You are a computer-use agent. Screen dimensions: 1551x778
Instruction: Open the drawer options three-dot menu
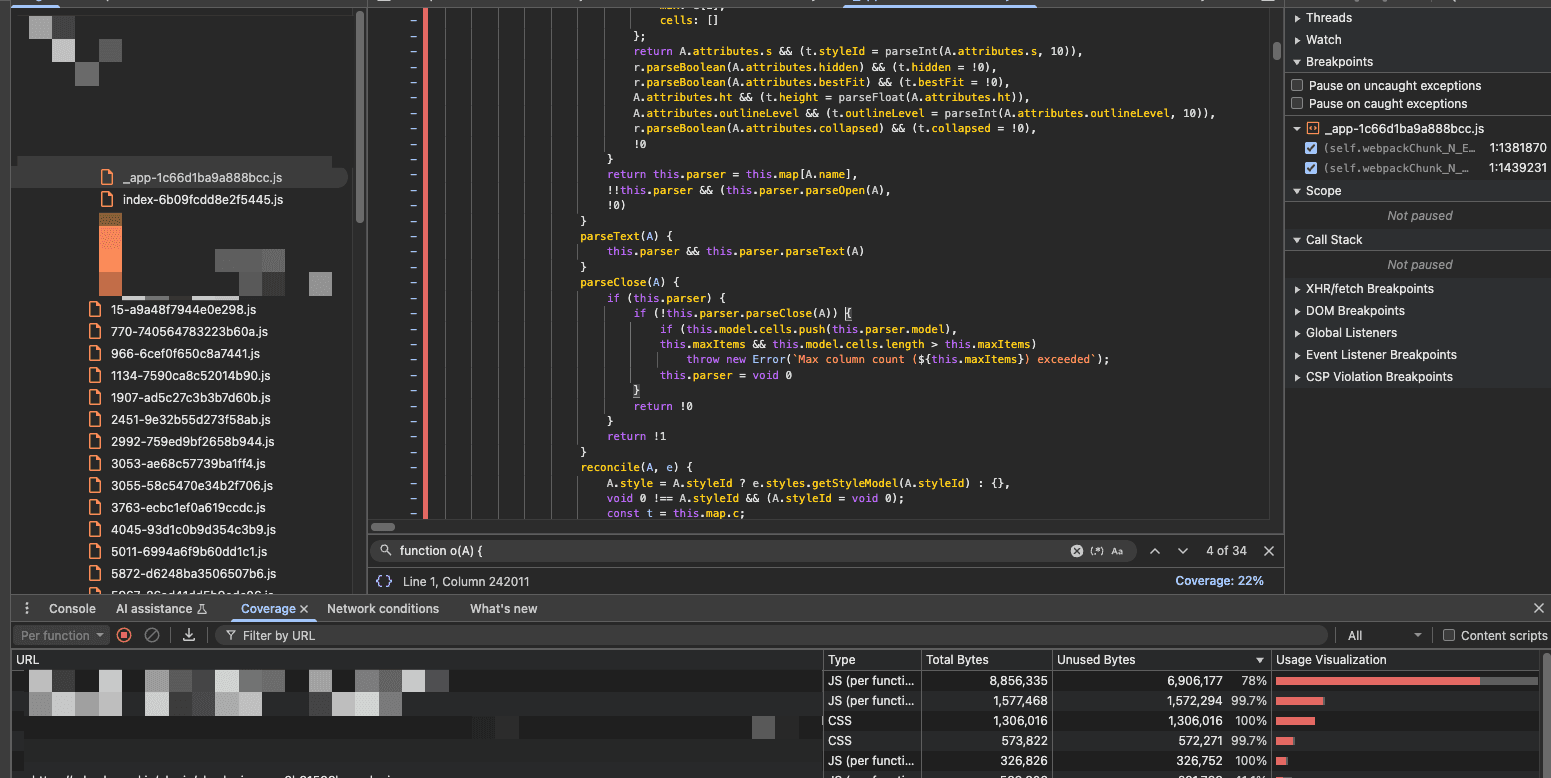(x=25, y=608)
